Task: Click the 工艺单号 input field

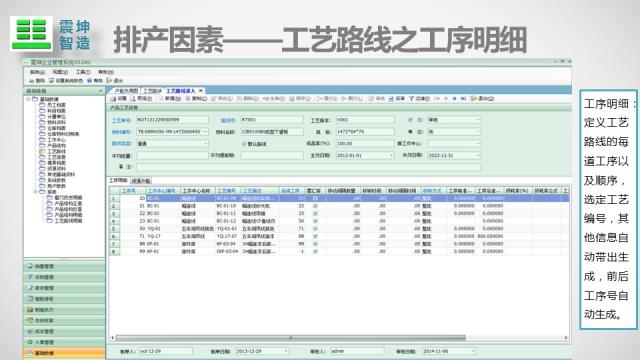Action: (172, 120)
